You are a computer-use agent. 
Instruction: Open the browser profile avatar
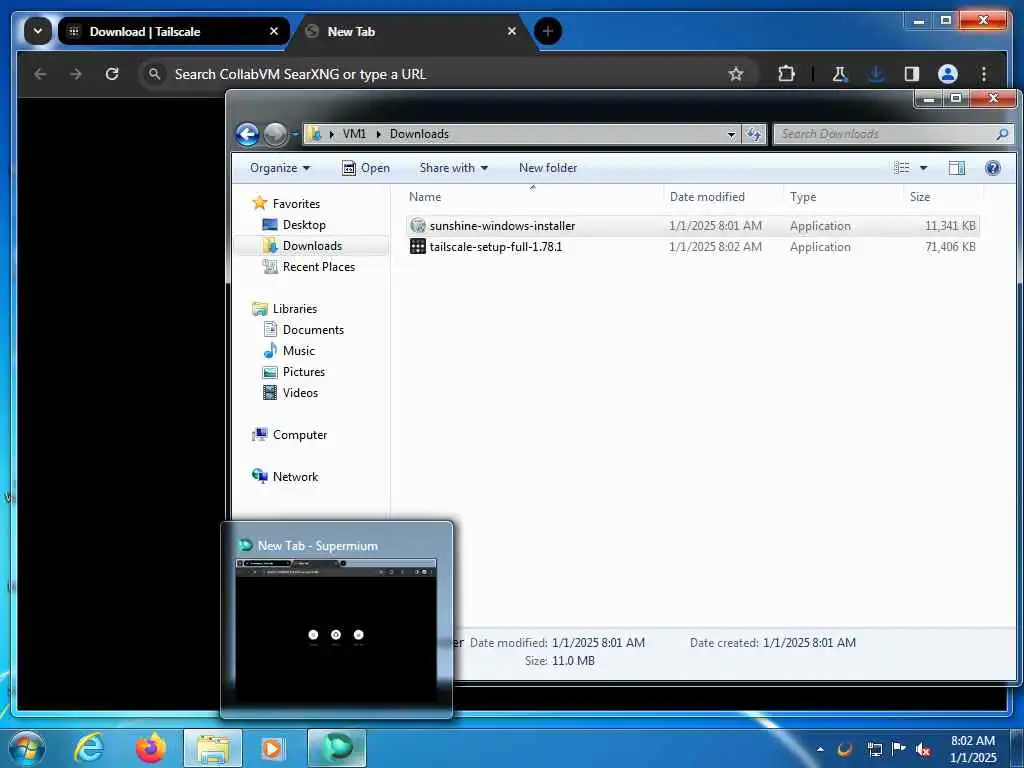(x=948, y=74)
